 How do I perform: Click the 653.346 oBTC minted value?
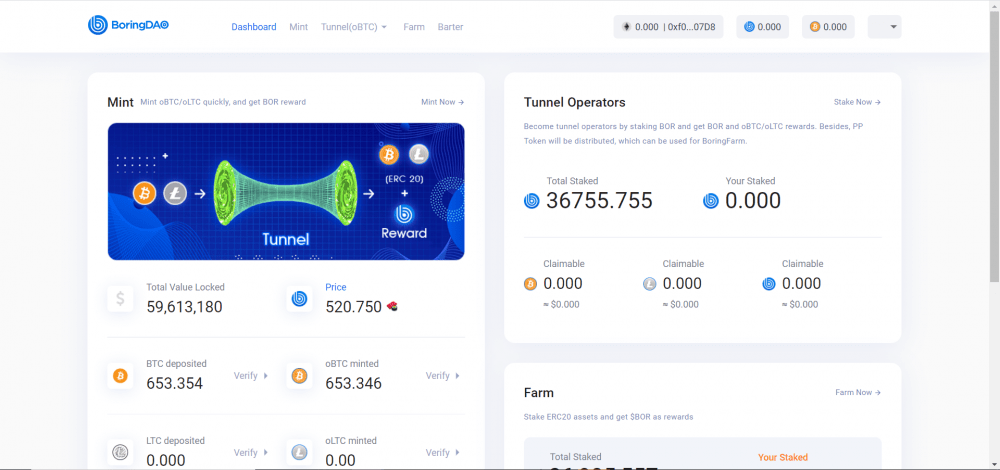[354, 383]
